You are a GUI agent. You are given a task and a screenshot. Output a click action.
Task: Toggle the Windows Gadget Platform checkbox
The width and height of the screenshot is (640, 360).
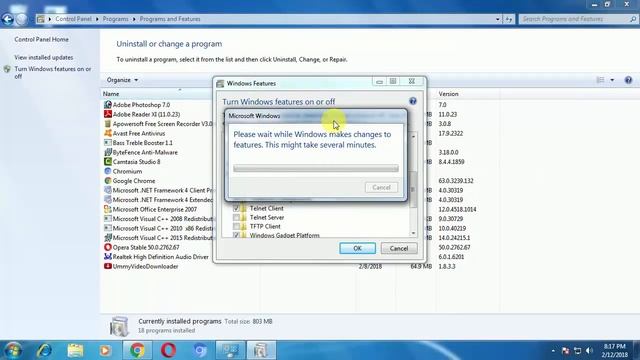236,235
